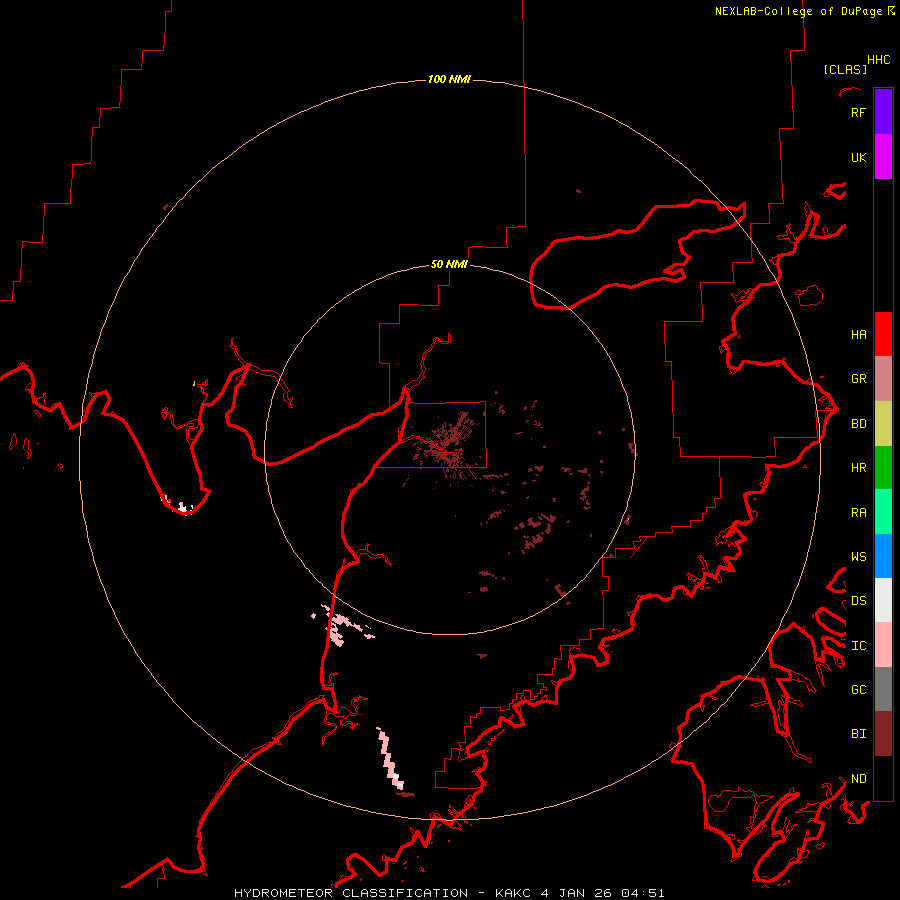Click the 4 JAN 26 date stamp
900x900 pixels.
tap(576, 893)
